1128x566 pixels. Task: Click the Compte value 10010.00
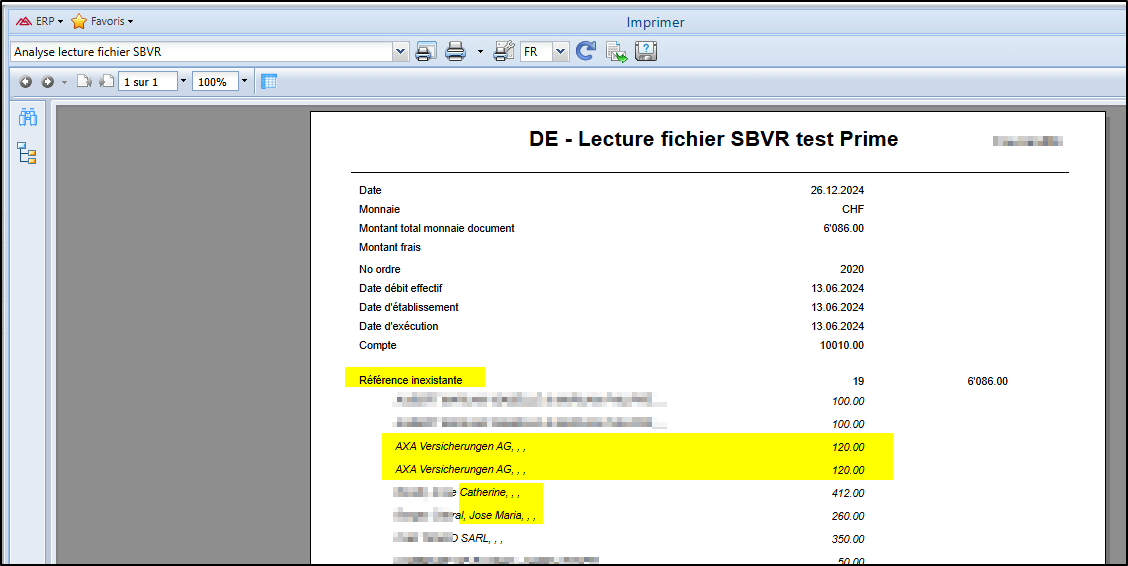[x=842, y=345]
